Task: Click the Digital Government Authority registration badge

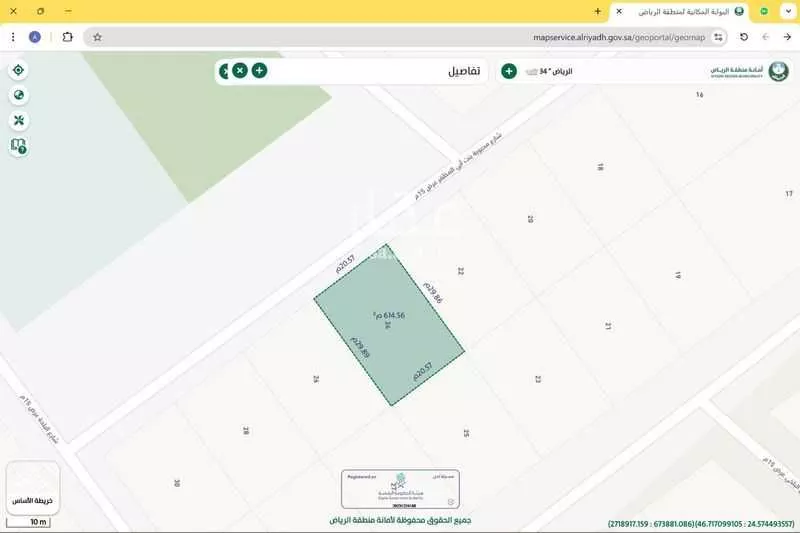Action: click(x=400, y=489)
